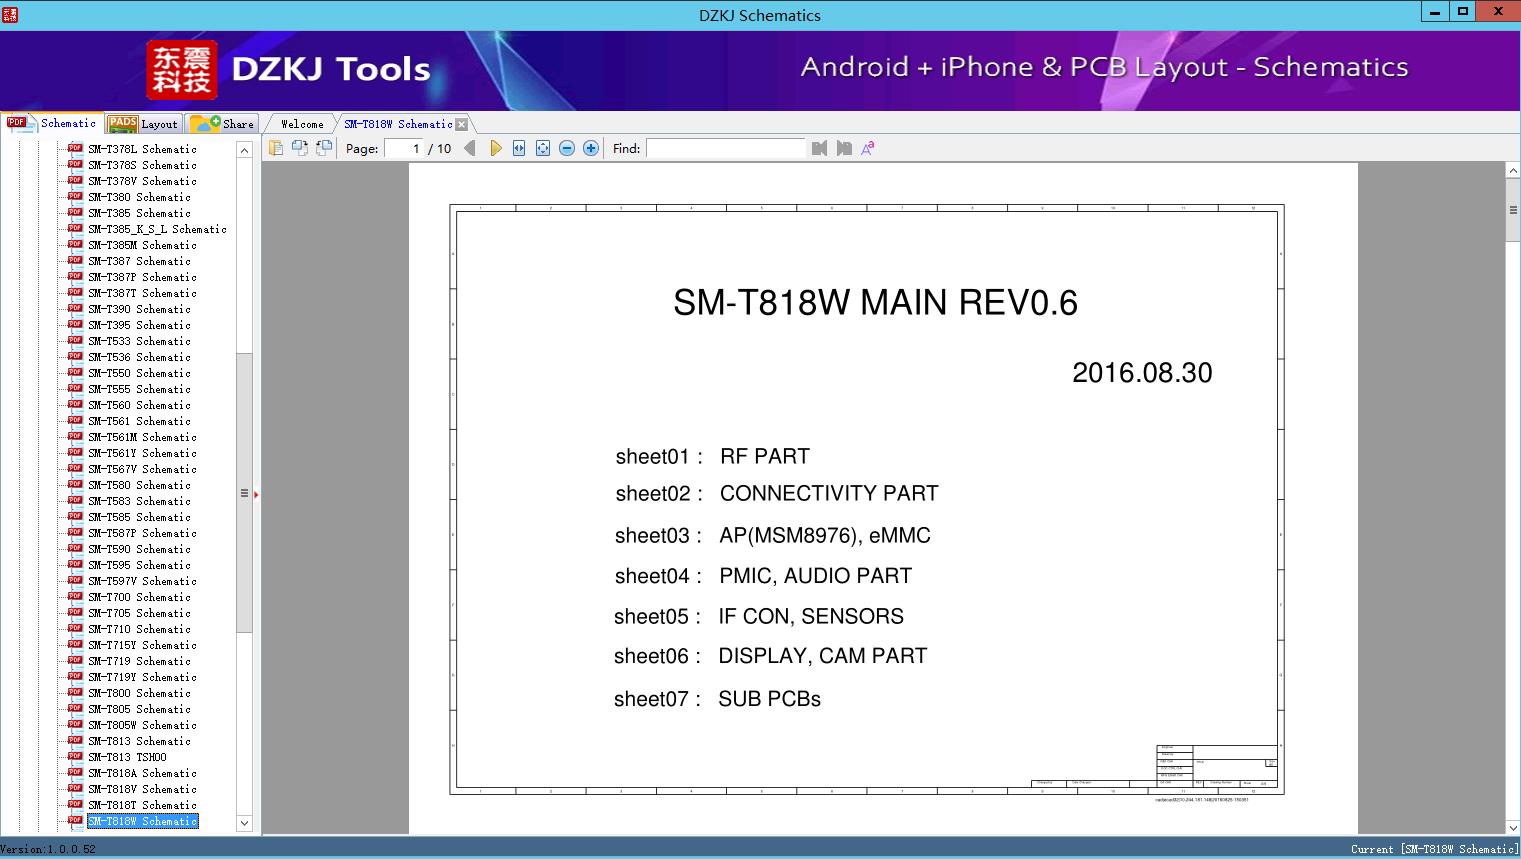Screen dimensions: 1521x859
Task: Open the Welcome tab
Action: (x=302, y=124)
